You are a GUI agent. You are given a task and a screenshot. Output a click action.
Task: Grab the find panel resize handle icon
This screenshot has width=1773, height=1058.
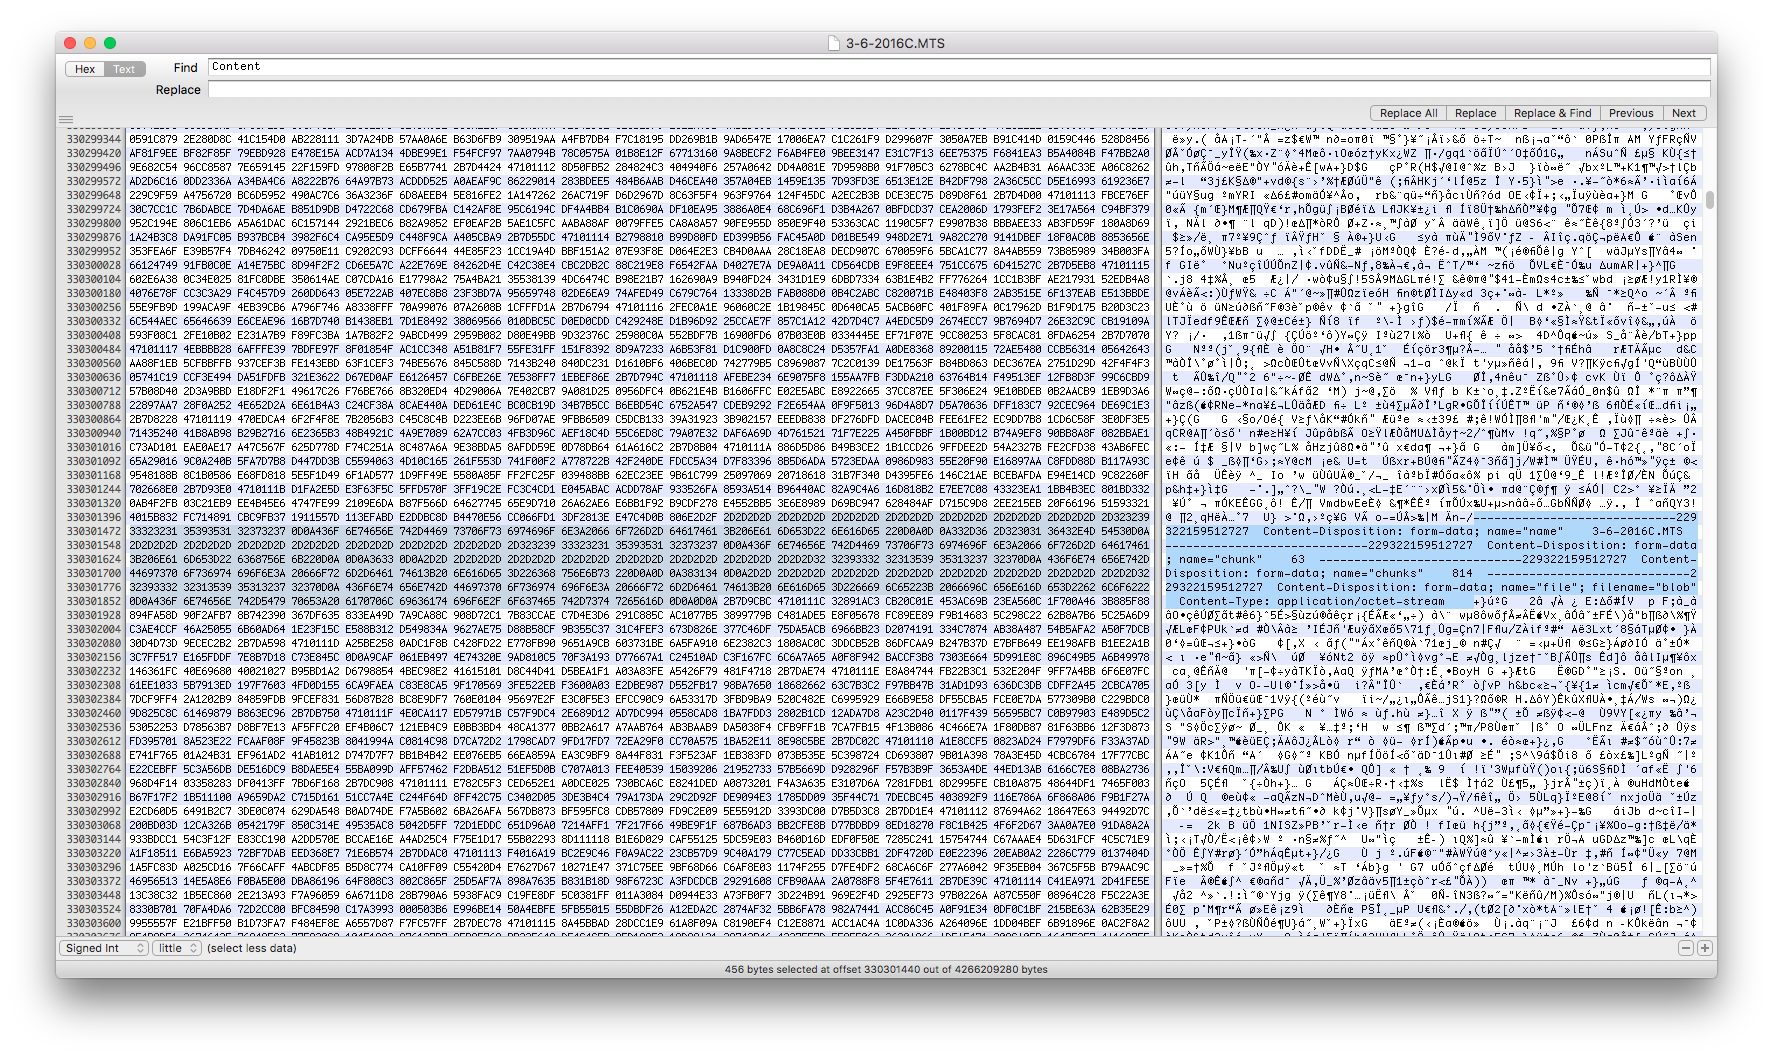(66, 119)
